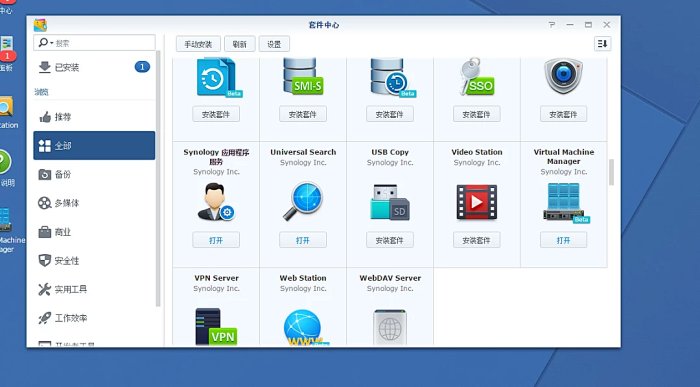This screenshot has height=387, width=700.
Task: Click the film reel icon beside 多媒体
Action: 45,203
